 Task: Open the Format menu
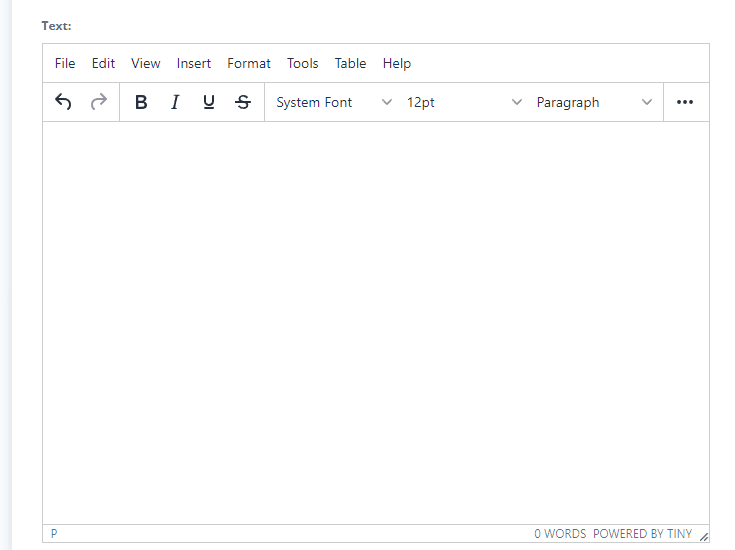coord(249,63)
